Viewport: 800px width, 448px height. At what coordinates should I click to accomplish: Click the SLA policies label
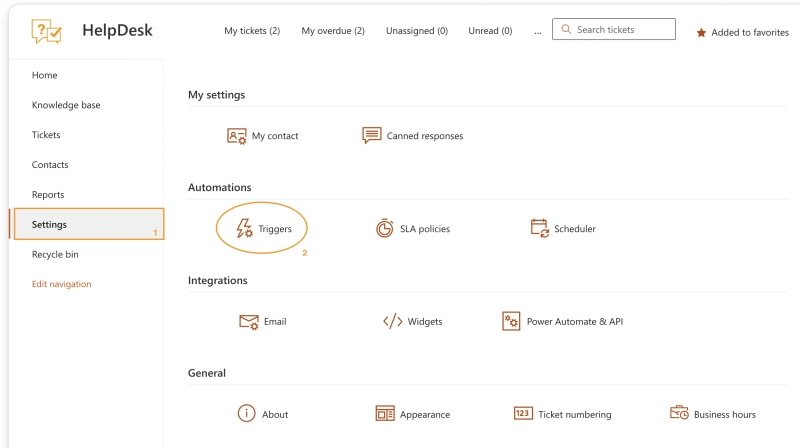(425, 229)
